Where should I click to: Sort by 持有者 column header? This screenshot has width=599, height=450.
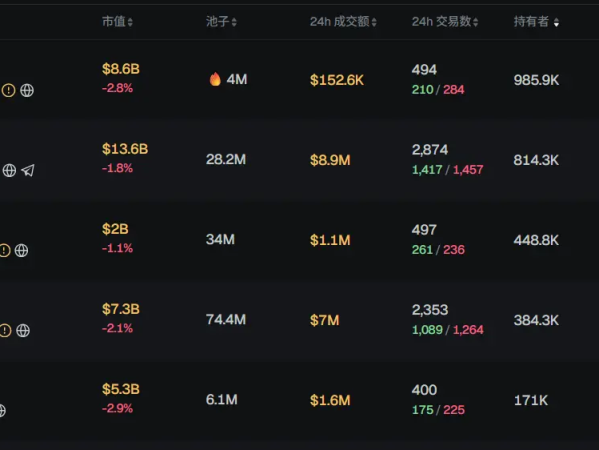[536, 22]
